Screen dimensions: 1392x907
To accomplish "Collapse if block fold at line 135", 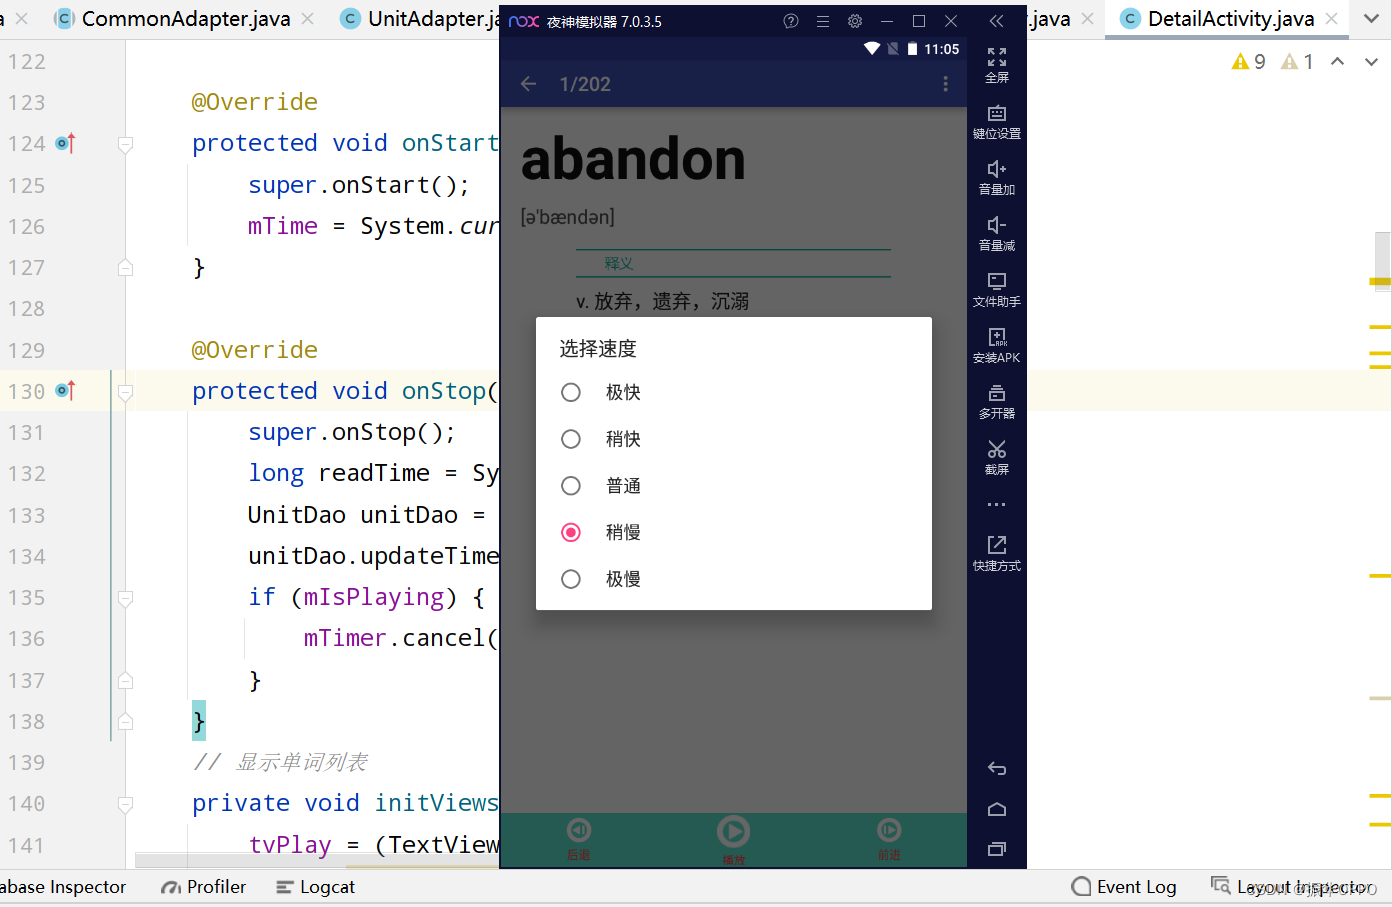I will [125, 598].
